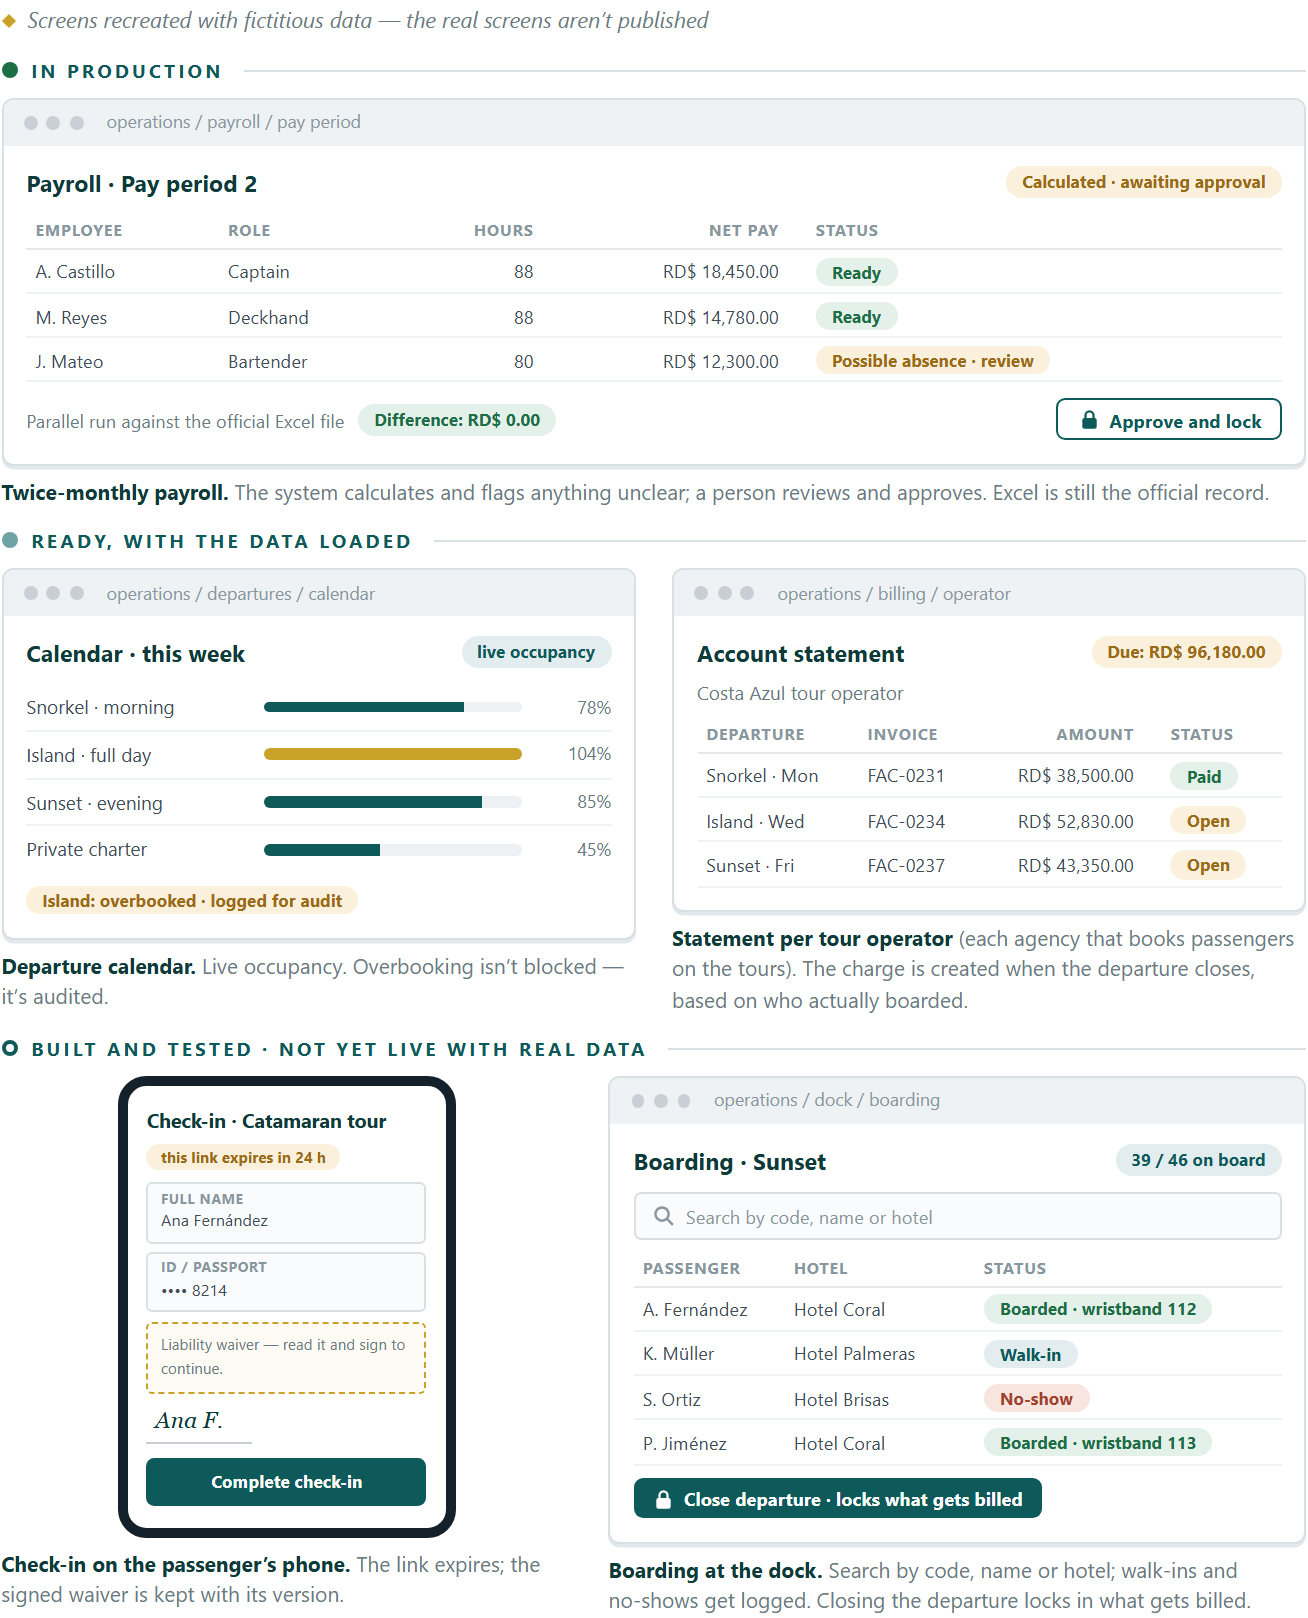
Task: Click the hollow Built and Tested section circle
Action: [10, 1048]
